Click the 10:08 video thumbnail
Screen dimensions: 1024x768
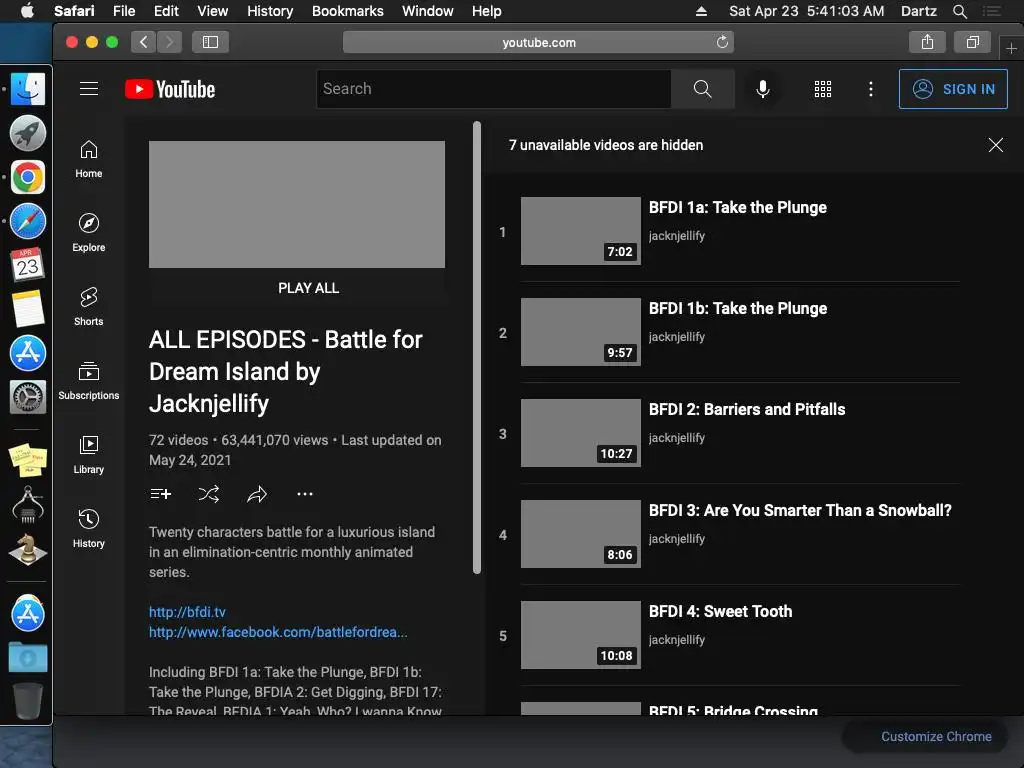pyautogui.click(x=581, y=635)
